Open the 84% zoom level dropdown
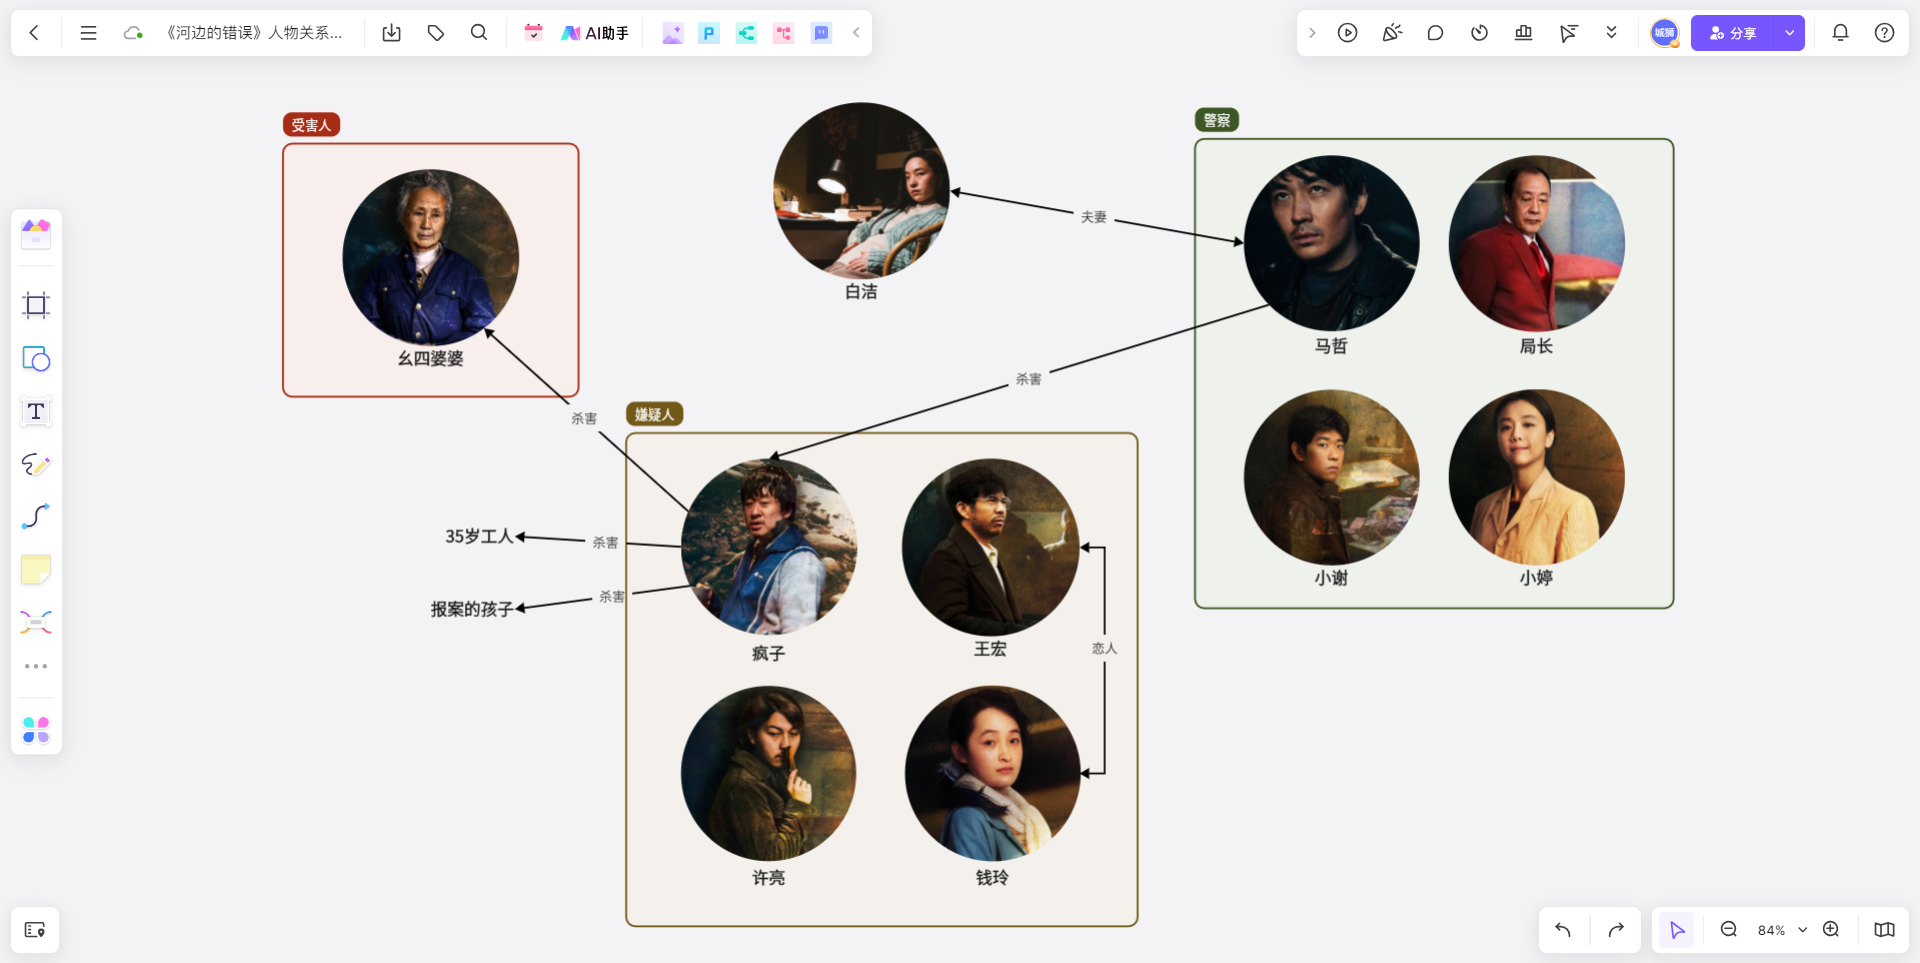Image resolution: width=1920 pixels, height=963 pixels. [1782, 930]
